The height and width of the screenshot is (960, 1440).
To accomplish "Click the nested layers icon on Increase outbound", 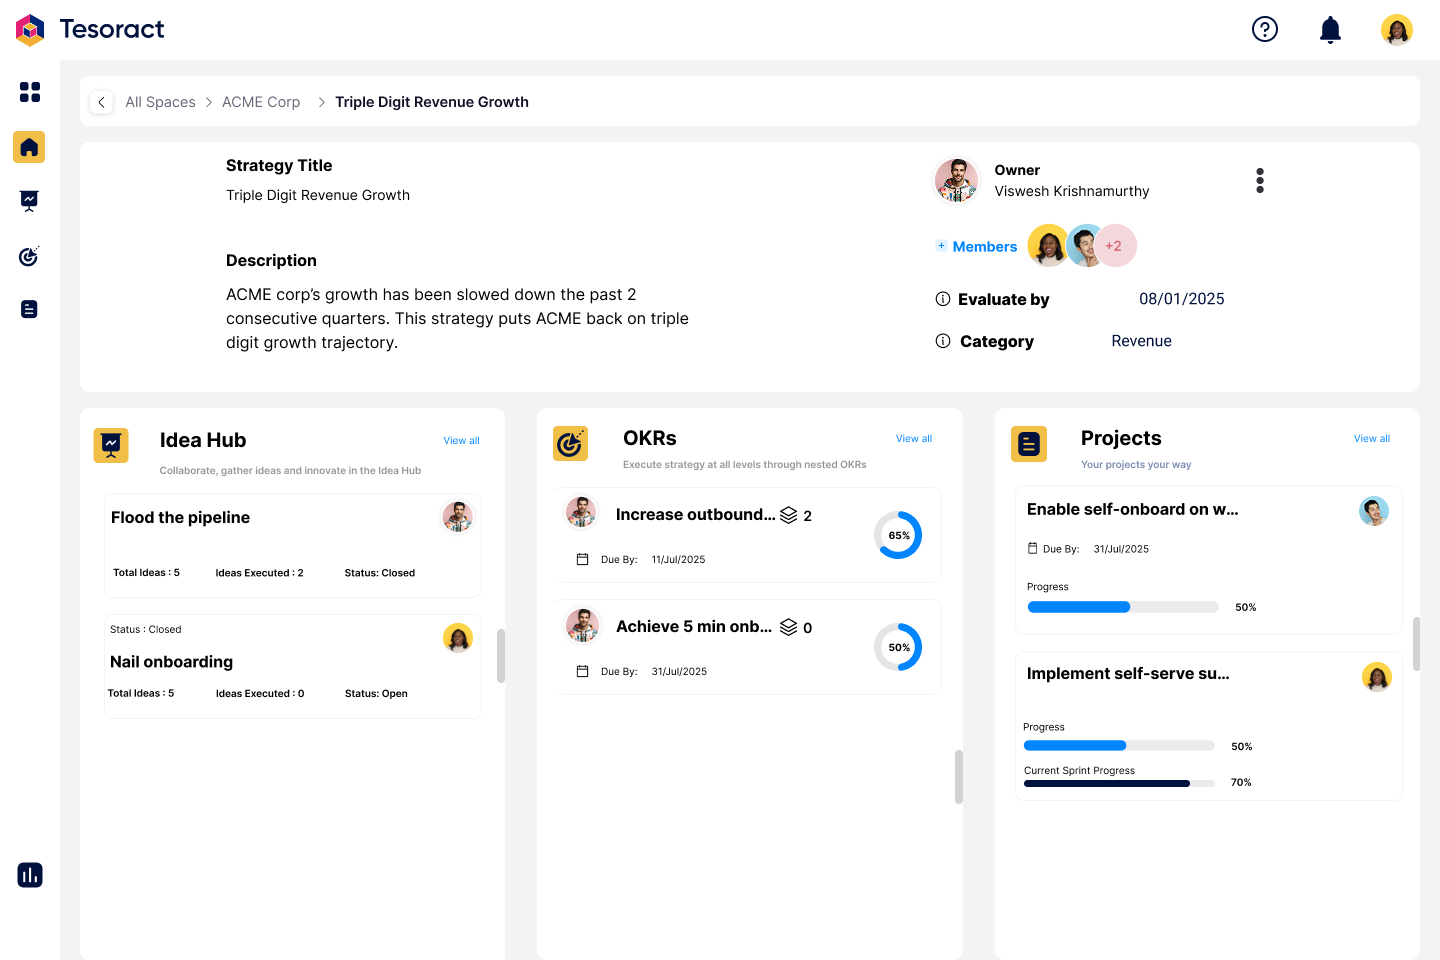I will tap(789, 515).
